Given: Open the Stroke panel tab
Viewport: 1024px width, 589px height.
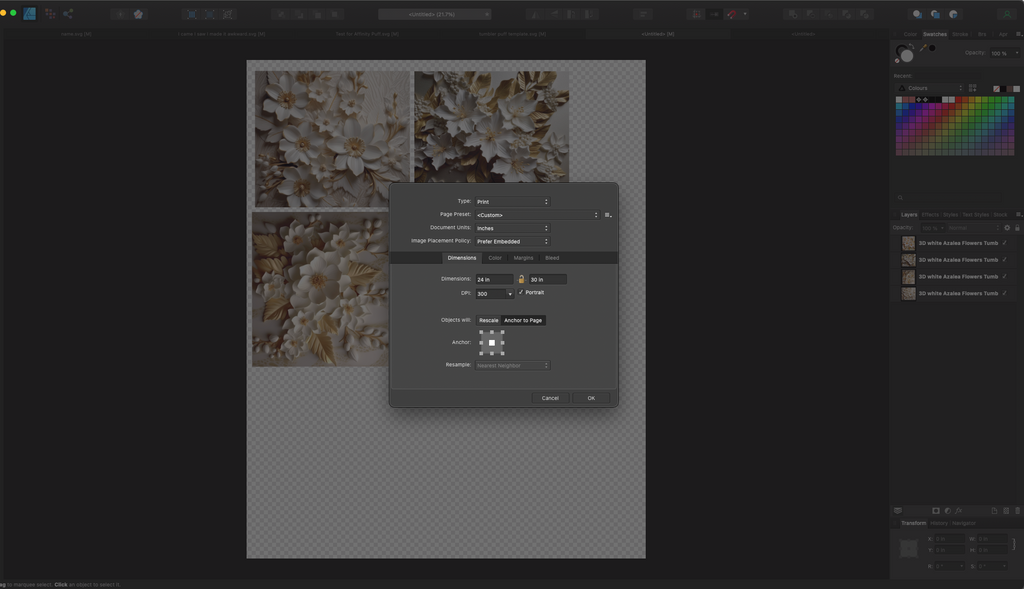Looking at the screenshot, I should point(960,34).
